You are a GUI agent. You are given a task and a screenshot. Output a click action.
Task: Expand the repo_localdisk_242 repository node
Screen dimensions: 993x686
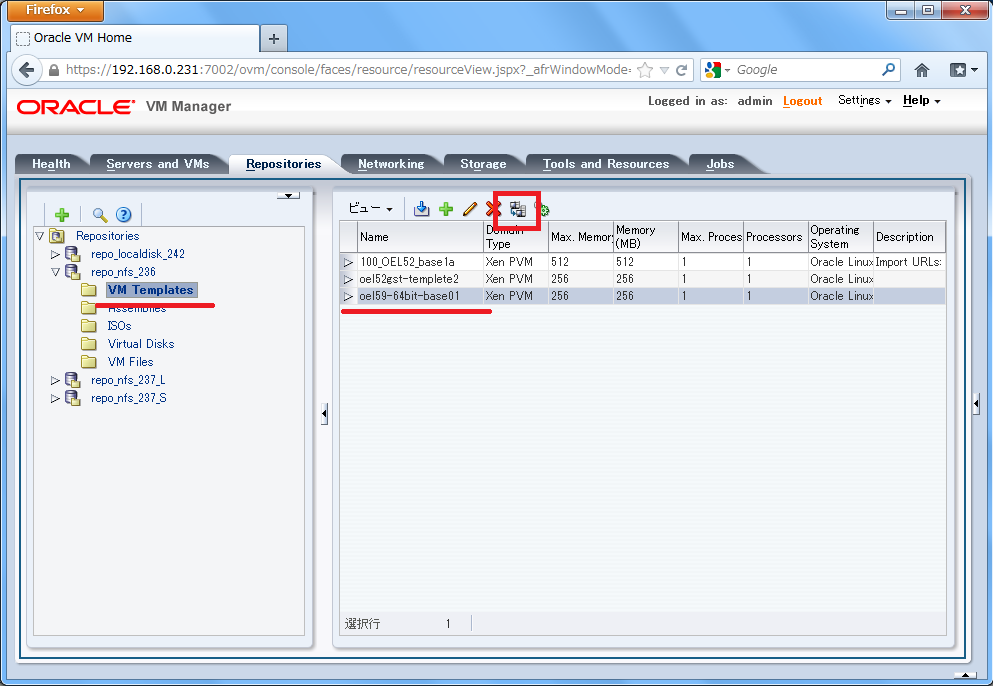tap(55, 253)
